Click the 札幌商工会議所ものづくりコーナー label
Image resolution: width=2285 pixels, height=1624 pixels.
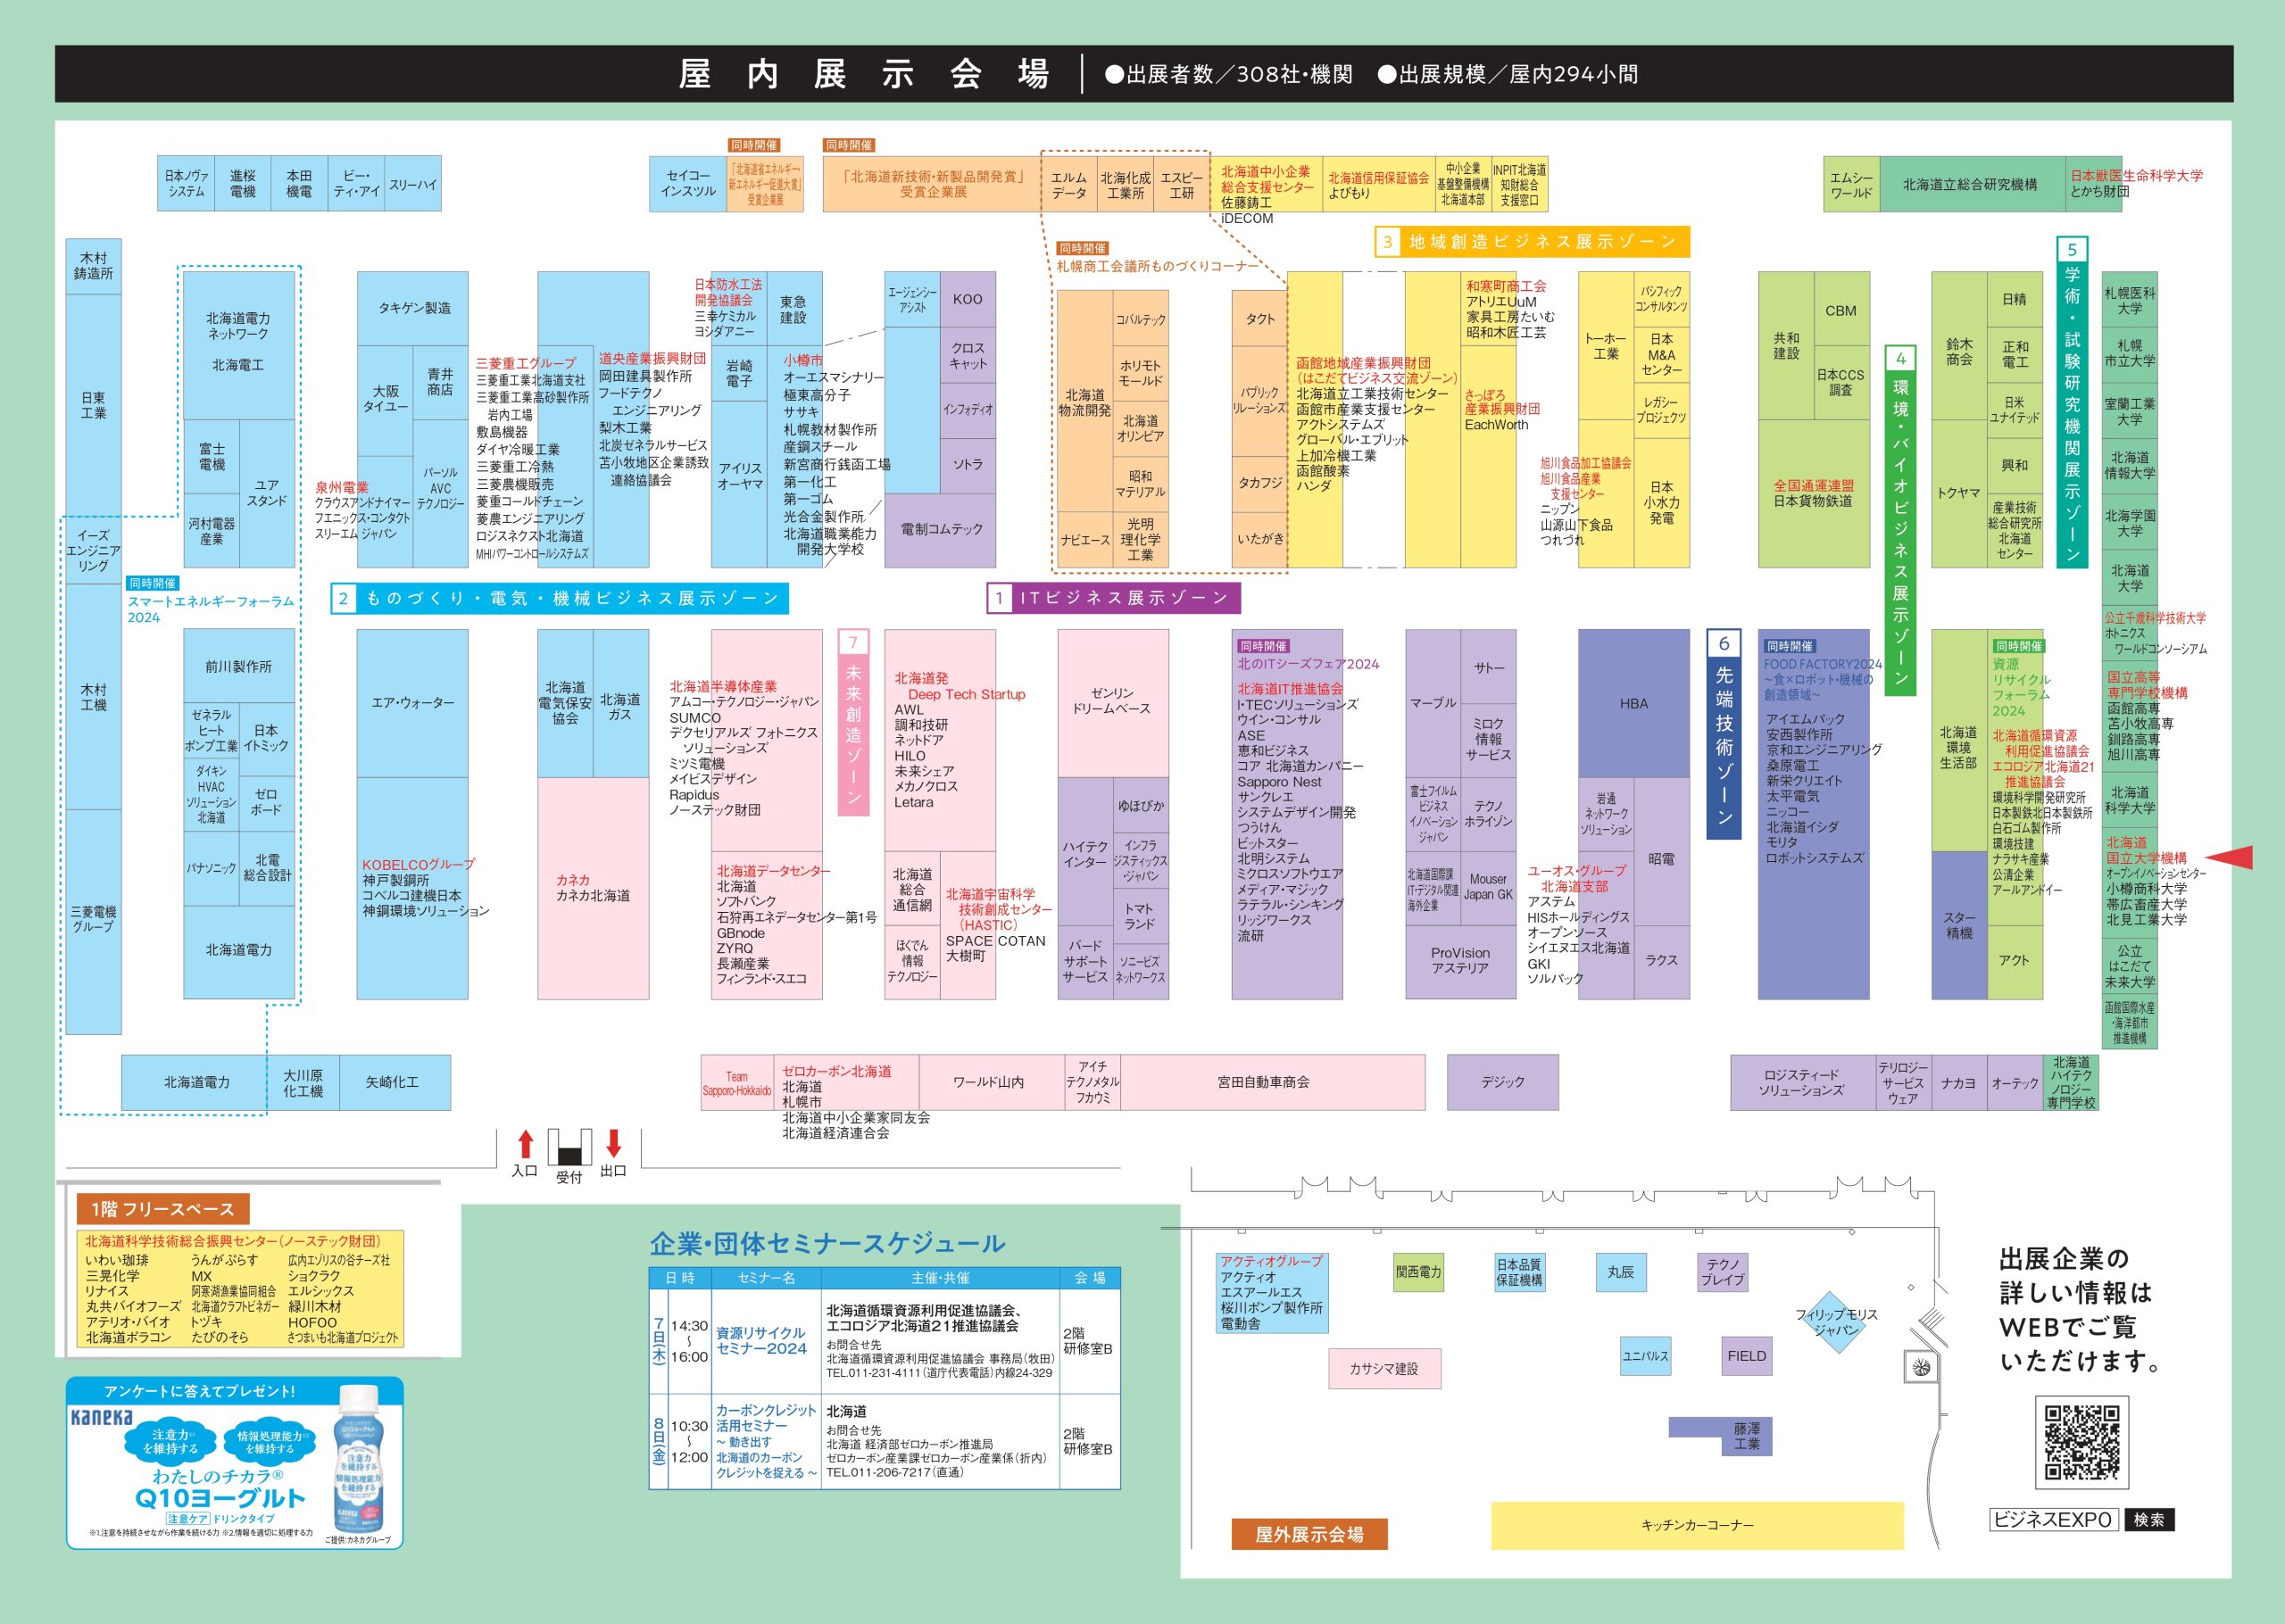(1157, 266)
